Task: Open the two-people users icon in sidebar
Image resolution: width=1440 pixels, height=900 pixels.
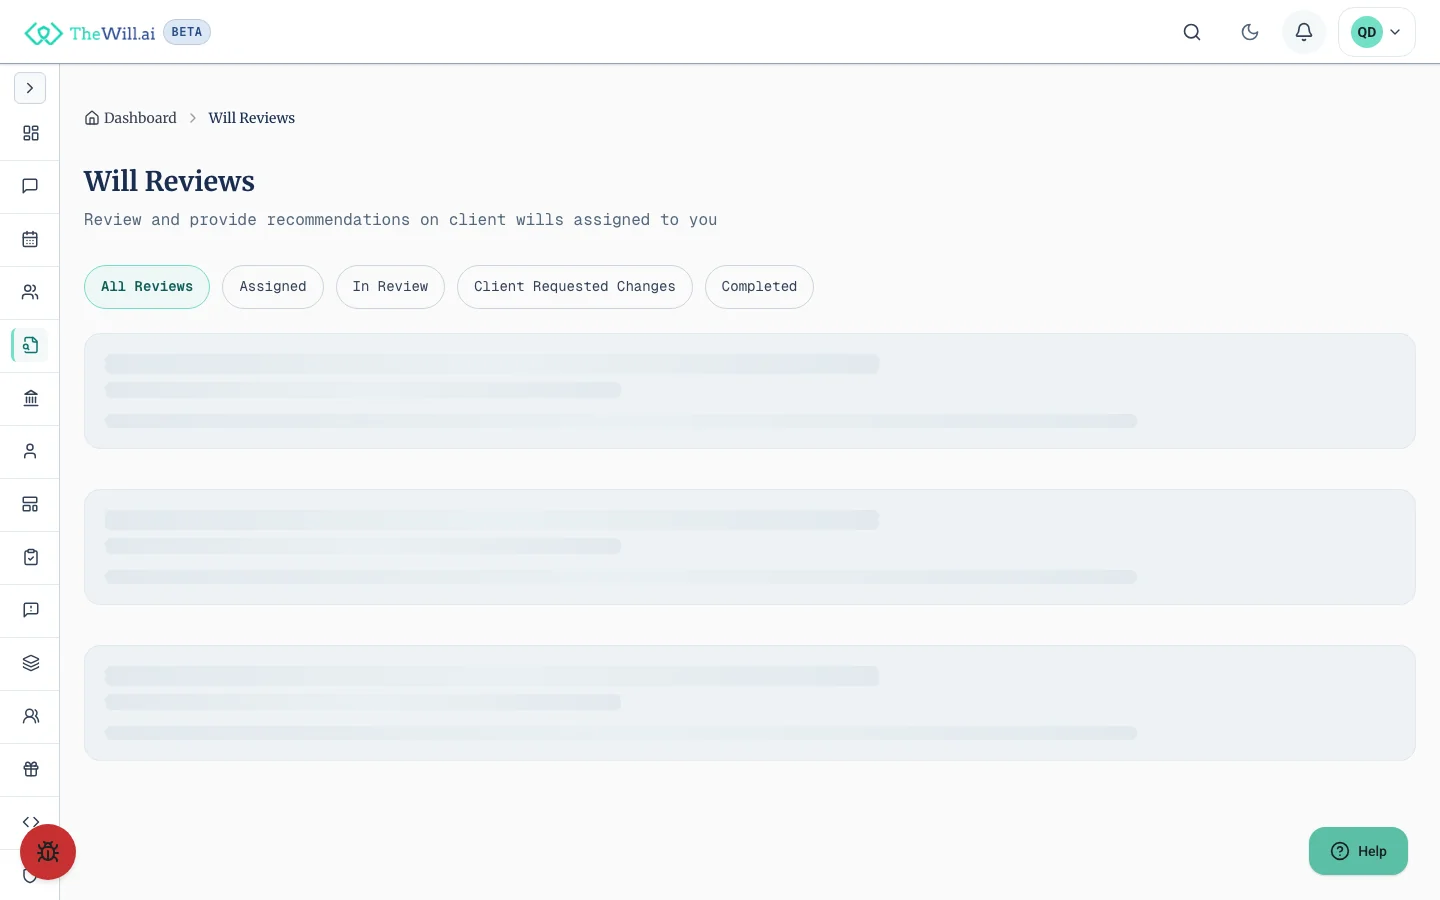Action: (30, 292)
